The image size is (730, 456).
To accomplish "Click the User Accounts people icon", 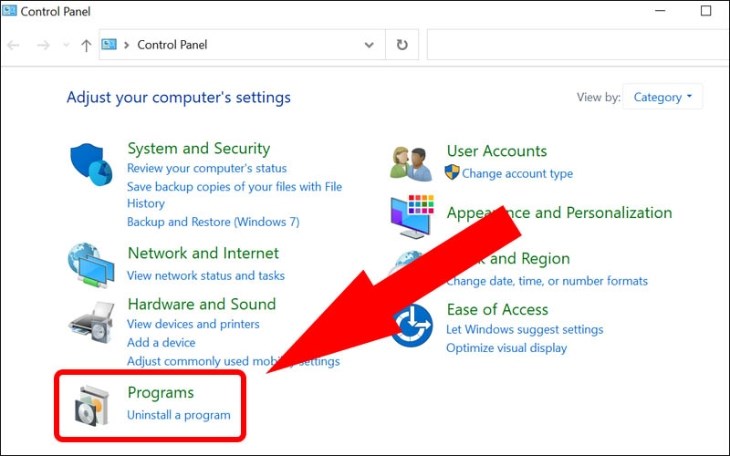I will pyautogui.click(x=411, y=163).
